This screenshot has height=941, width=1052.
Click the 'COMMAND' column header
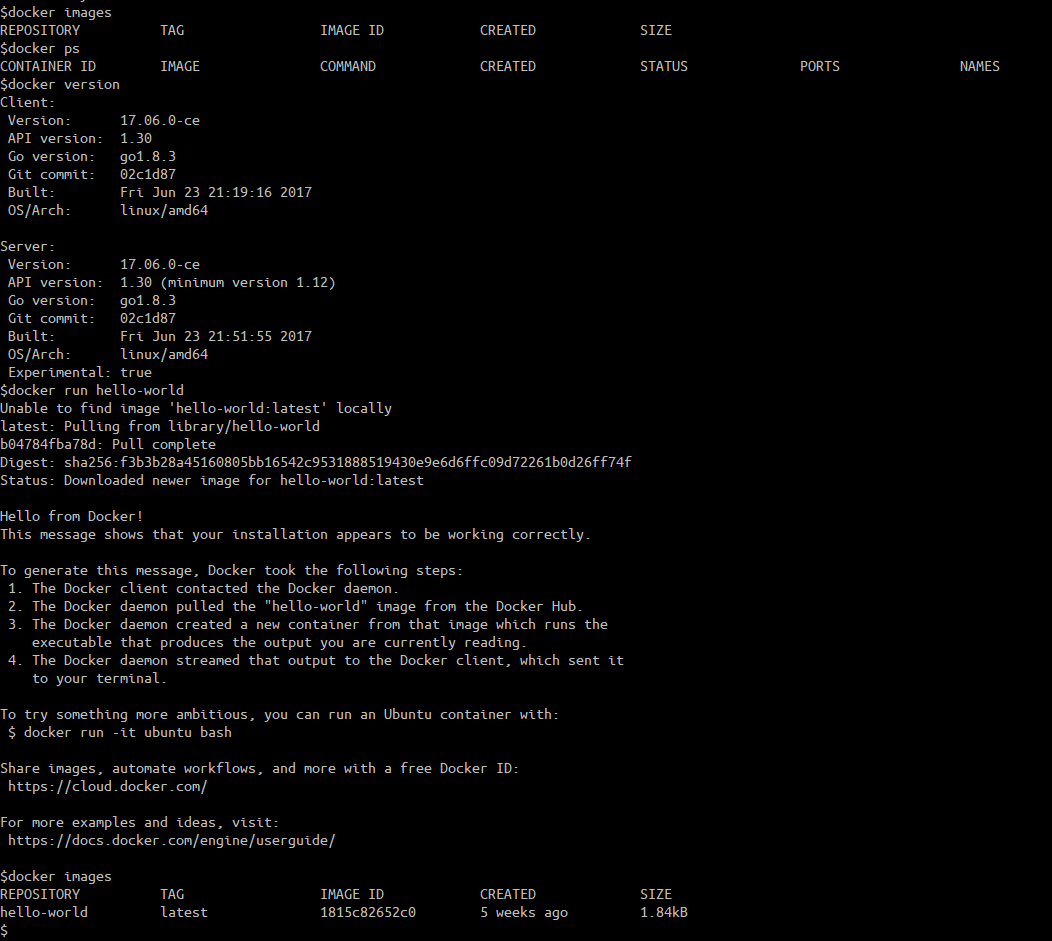point(348,66)
